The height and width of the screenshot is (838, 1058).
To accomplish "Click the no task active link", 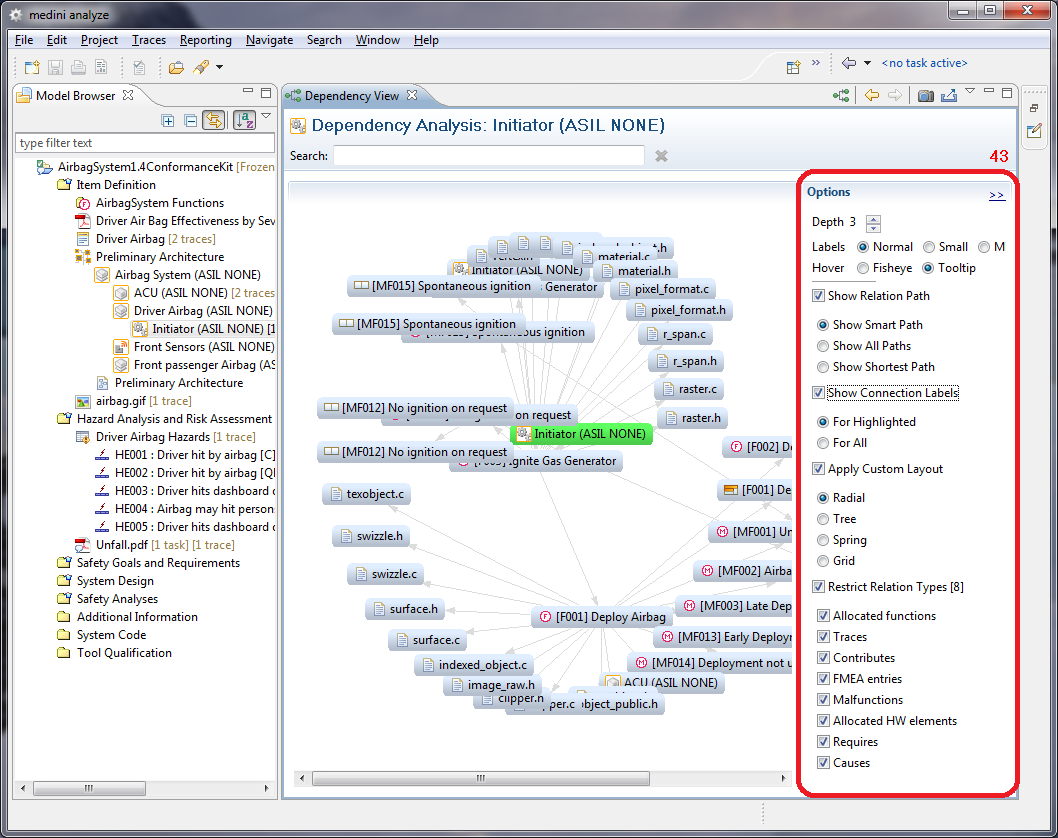I will [924, 63].
